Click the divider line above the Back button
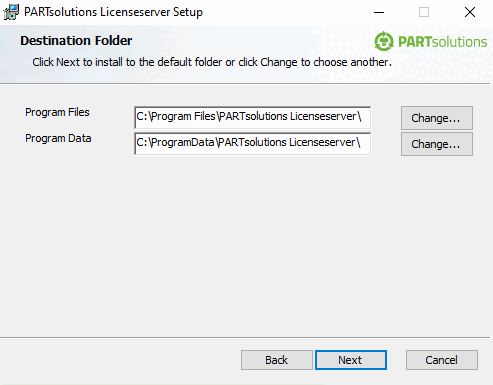This screenshot has height=385, width=493. point(245,337)
